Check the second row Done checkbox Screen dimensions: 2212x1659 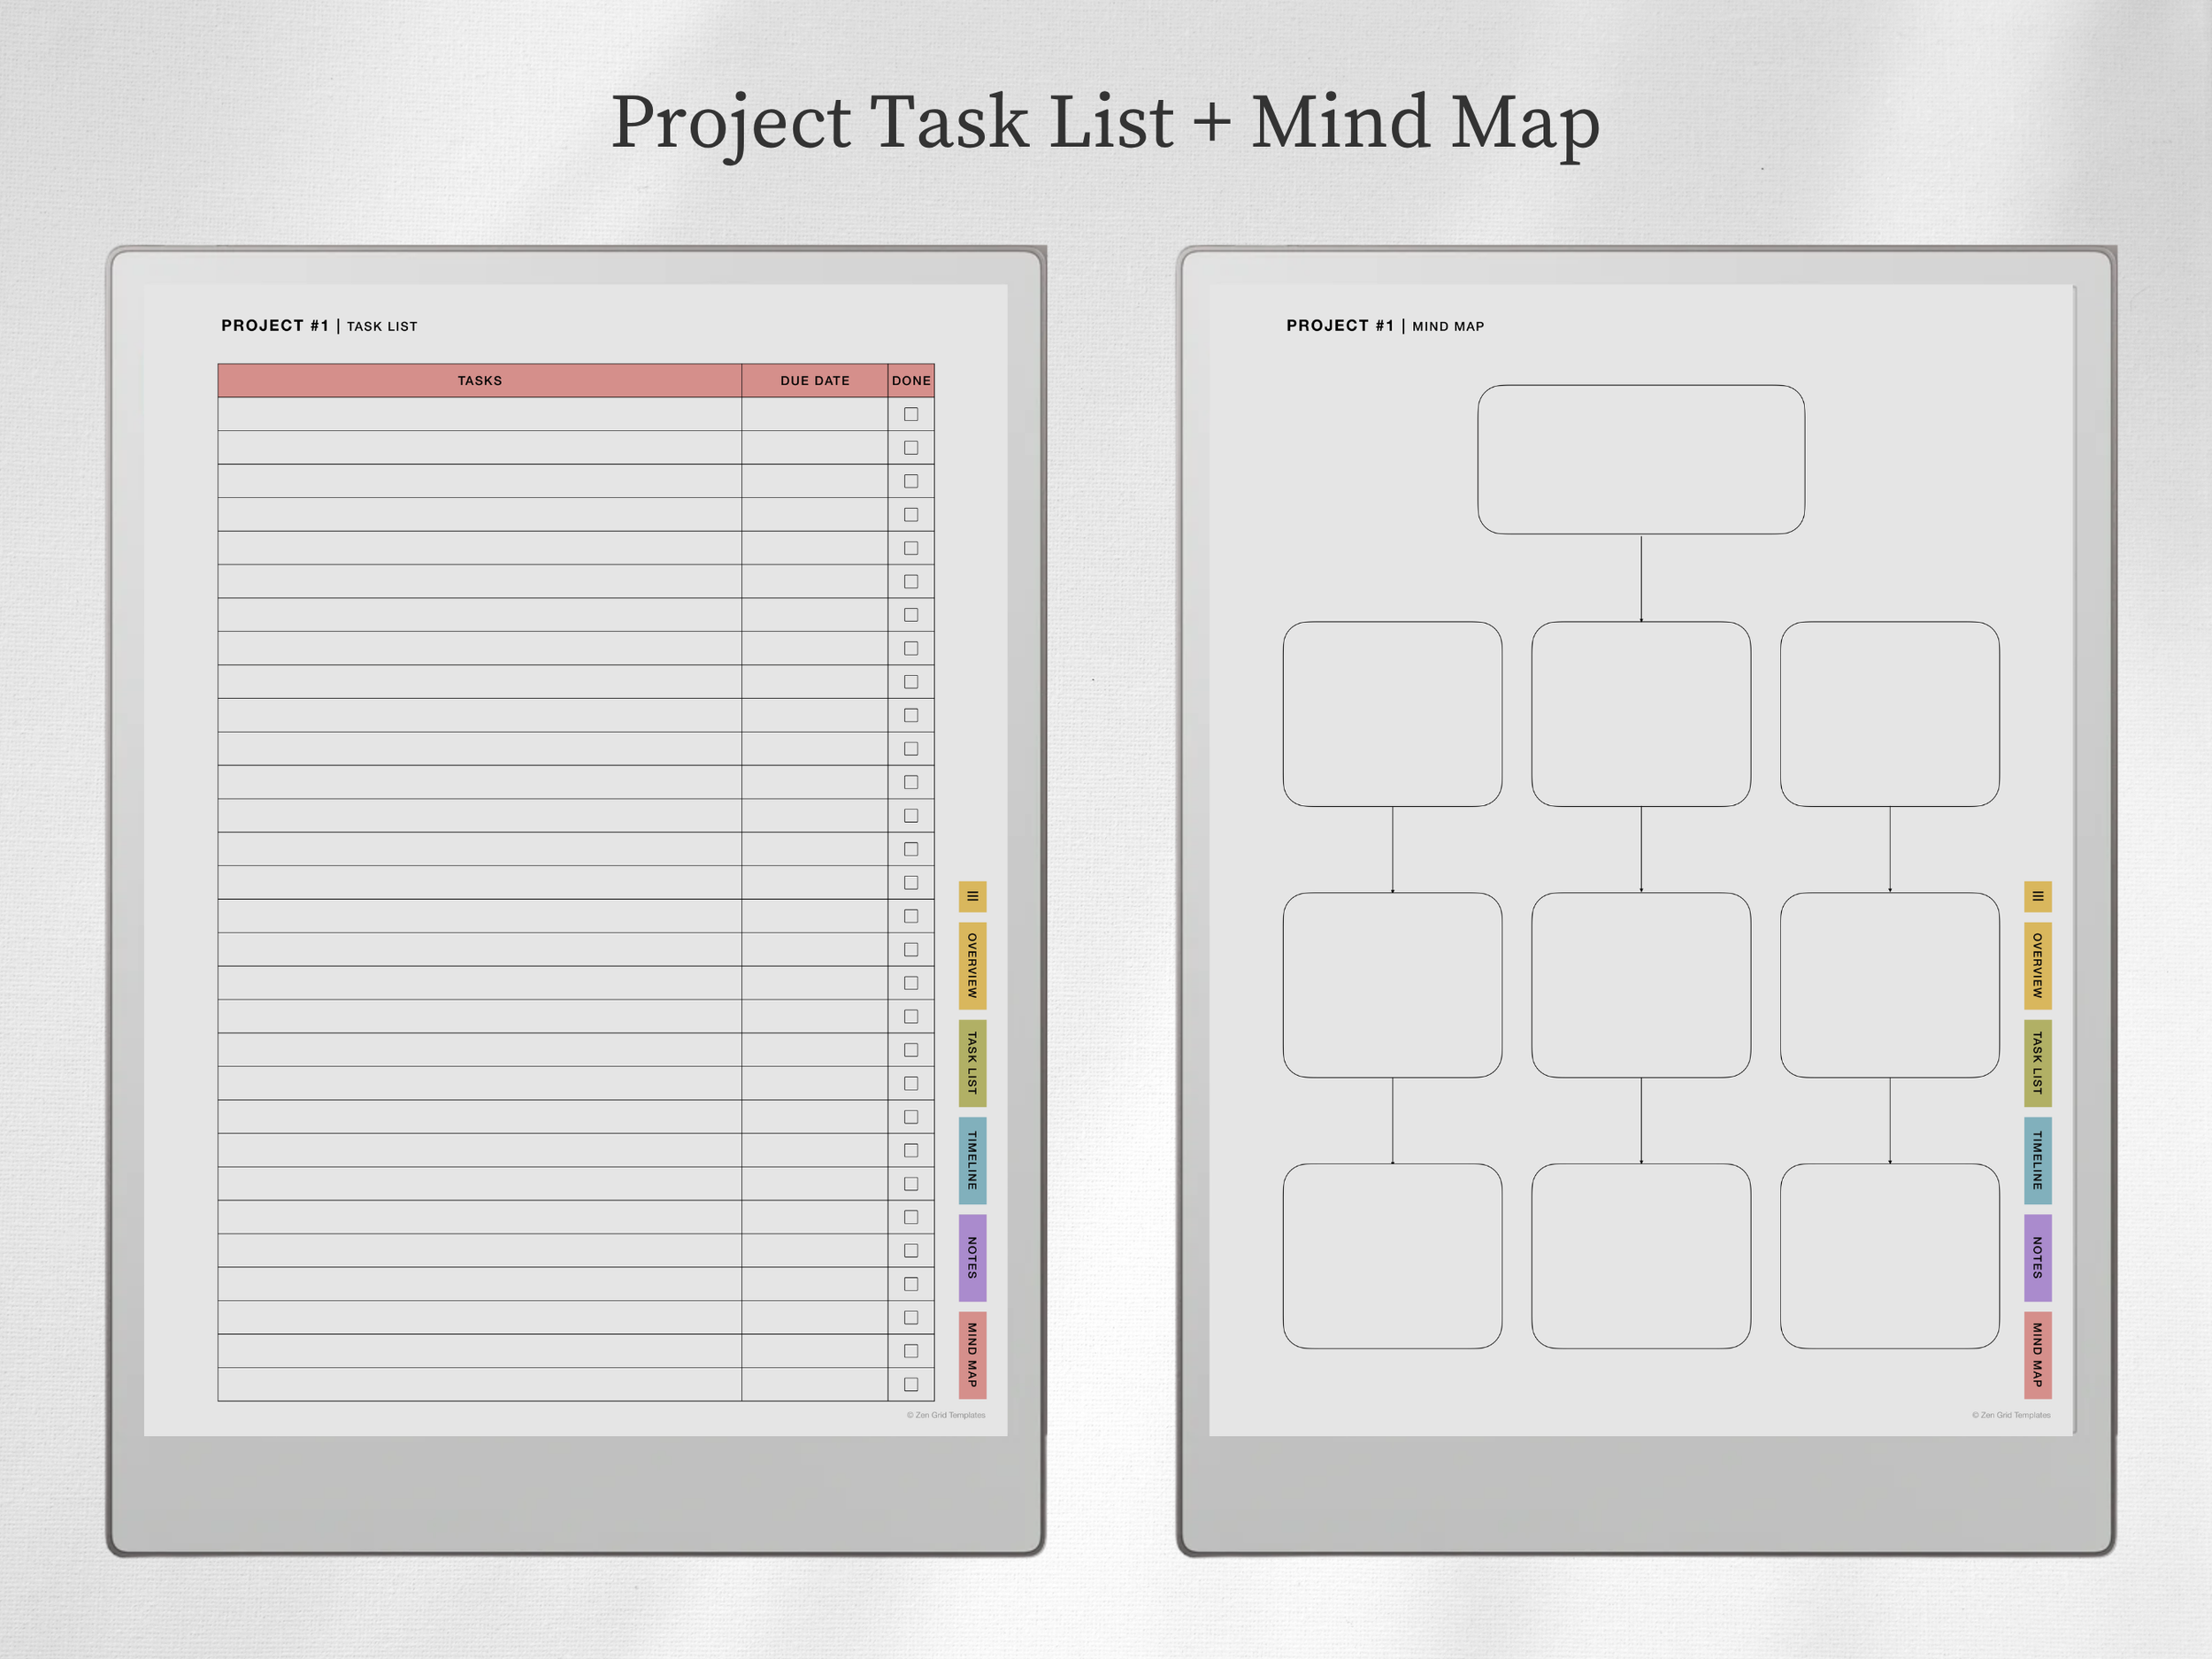(x=911, y=447)
